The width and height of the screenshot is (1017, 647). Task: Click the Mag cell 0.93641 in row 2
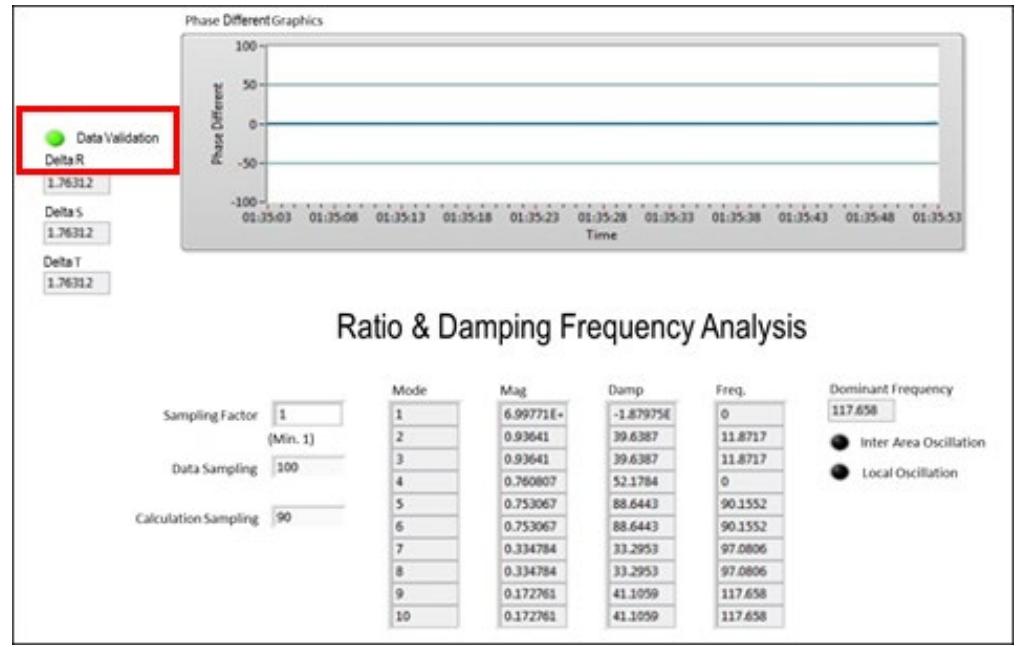point(533,437)
